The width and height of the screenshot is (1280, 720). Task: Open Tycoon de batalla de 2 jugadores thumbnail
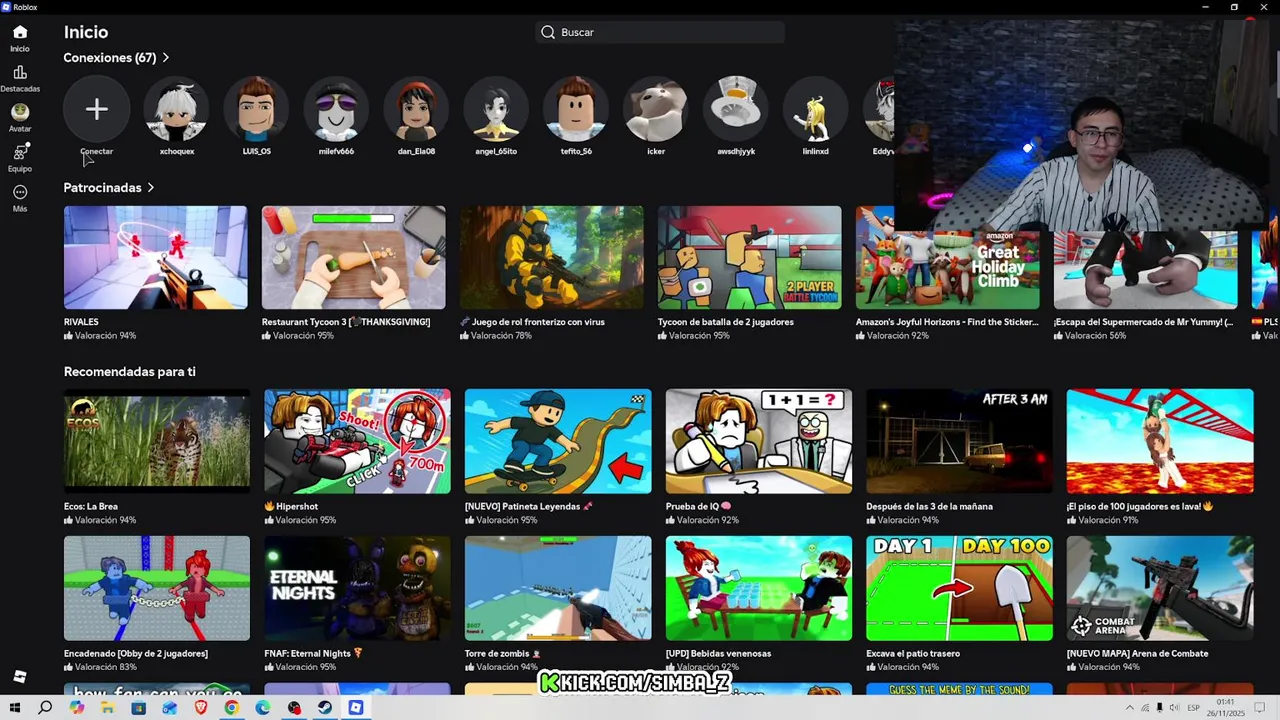pyautogui.click(x=749, y=257)
